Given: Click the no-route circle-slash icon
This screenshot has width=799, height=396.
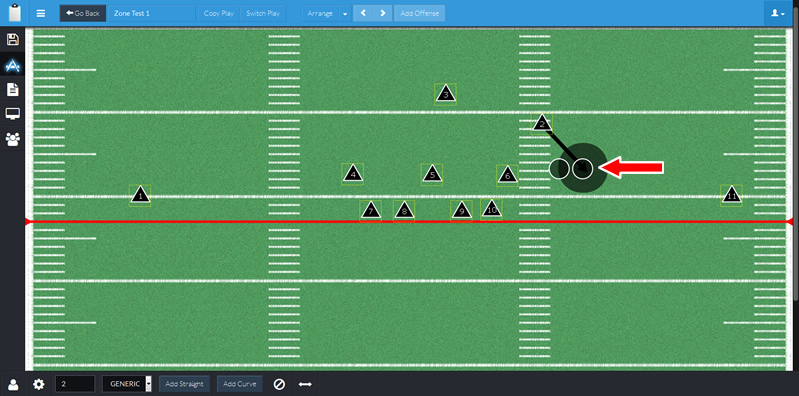Looking at the screenshot, I should point(279,384).
